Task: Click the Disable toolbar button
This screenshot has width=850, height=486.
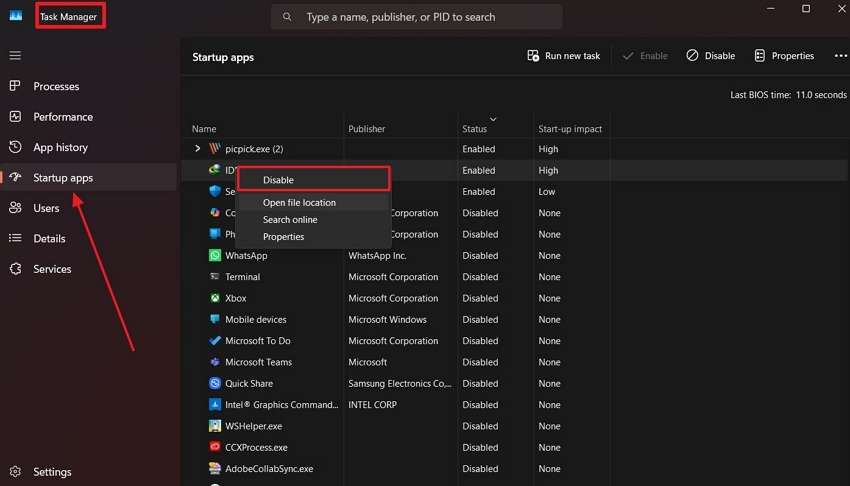Action: coord(710,56)
